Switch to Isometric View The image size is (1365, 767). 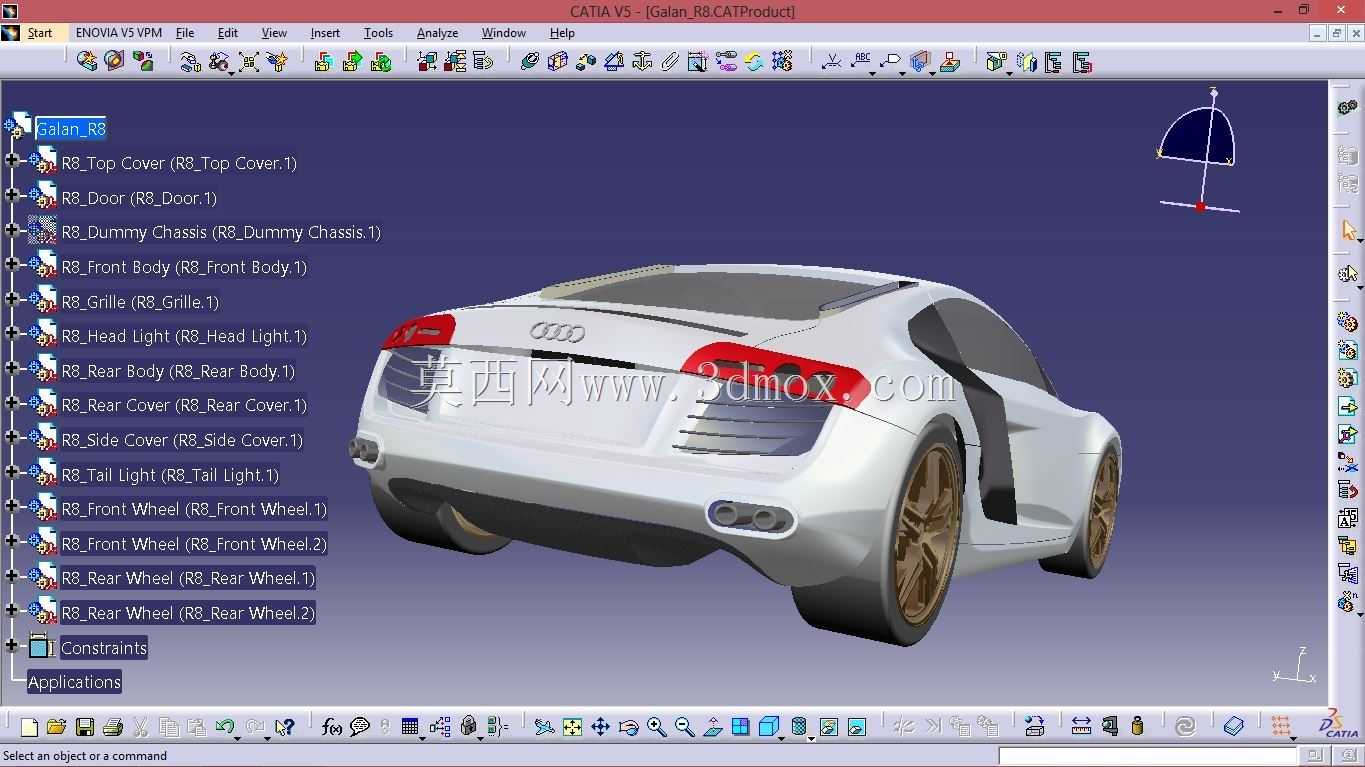tap(768, 727)
